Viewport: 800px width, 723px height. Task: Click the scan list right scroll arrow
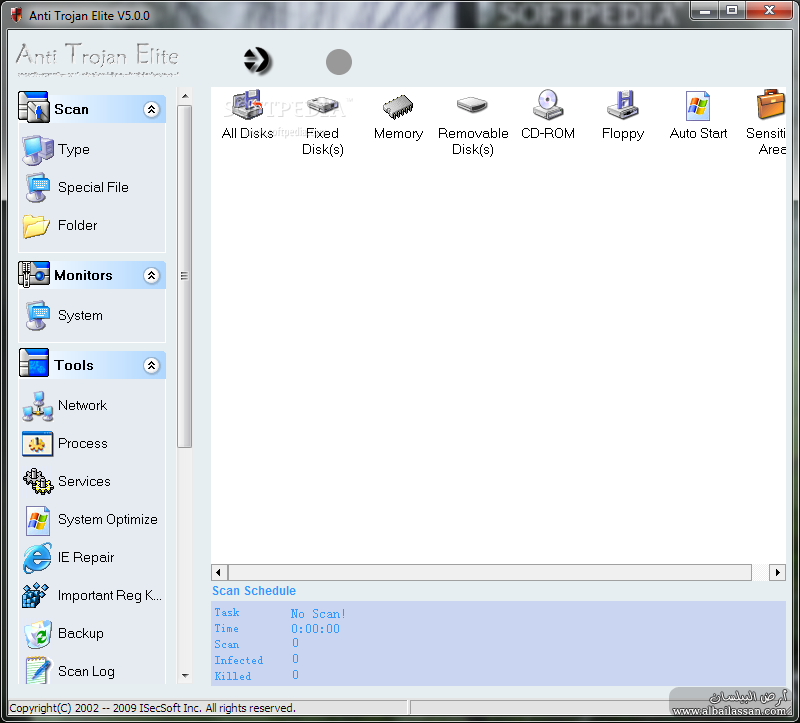click(x=777, y=572)
